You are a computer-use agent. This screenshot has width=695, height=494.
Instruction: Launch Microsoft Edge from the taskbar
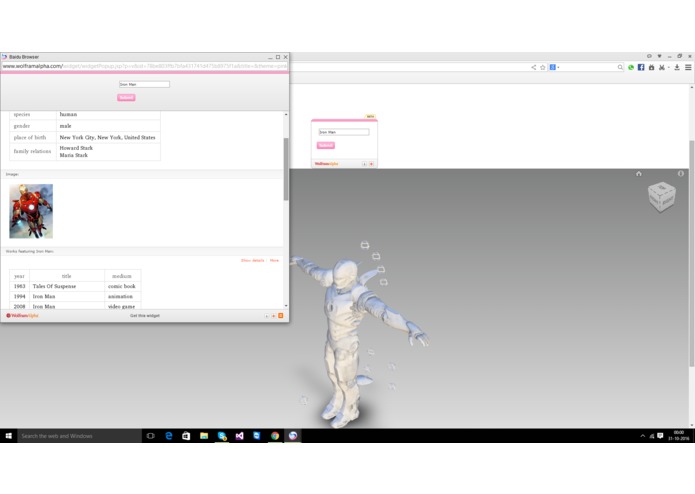(x=168, y=436)
